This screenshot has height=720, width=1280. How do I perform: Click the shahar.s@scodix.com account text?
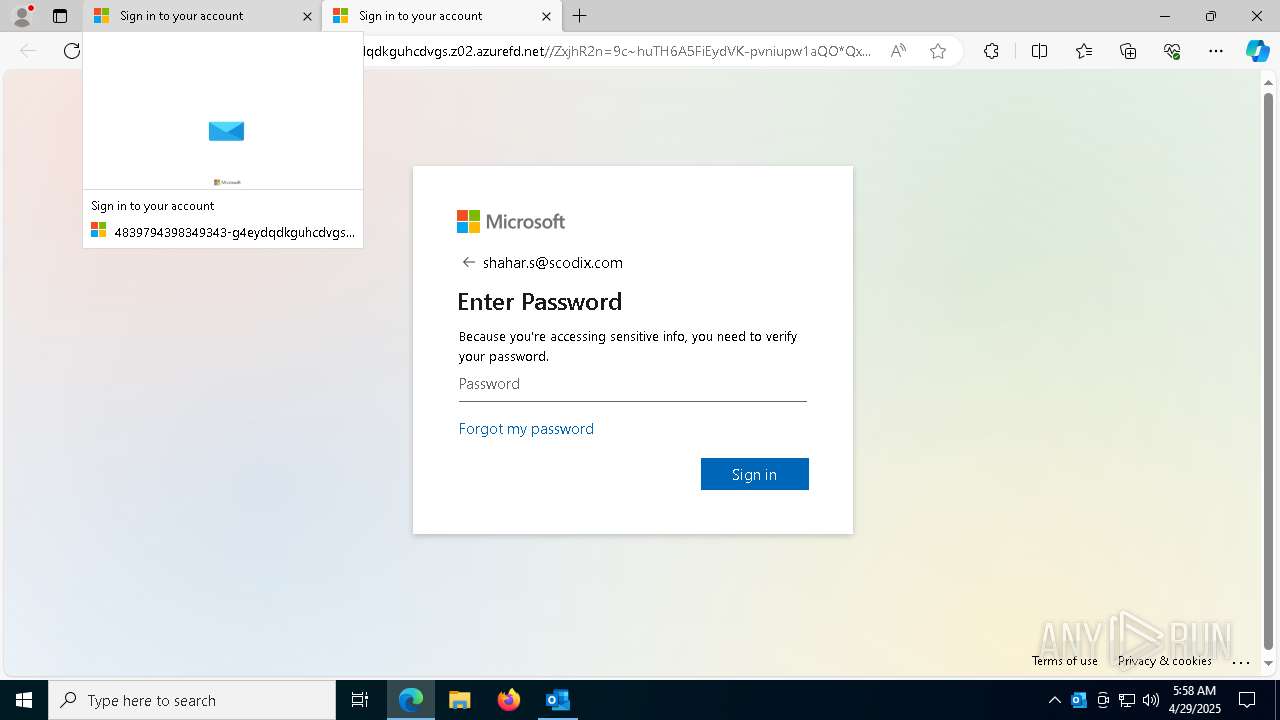click(553, 263)
